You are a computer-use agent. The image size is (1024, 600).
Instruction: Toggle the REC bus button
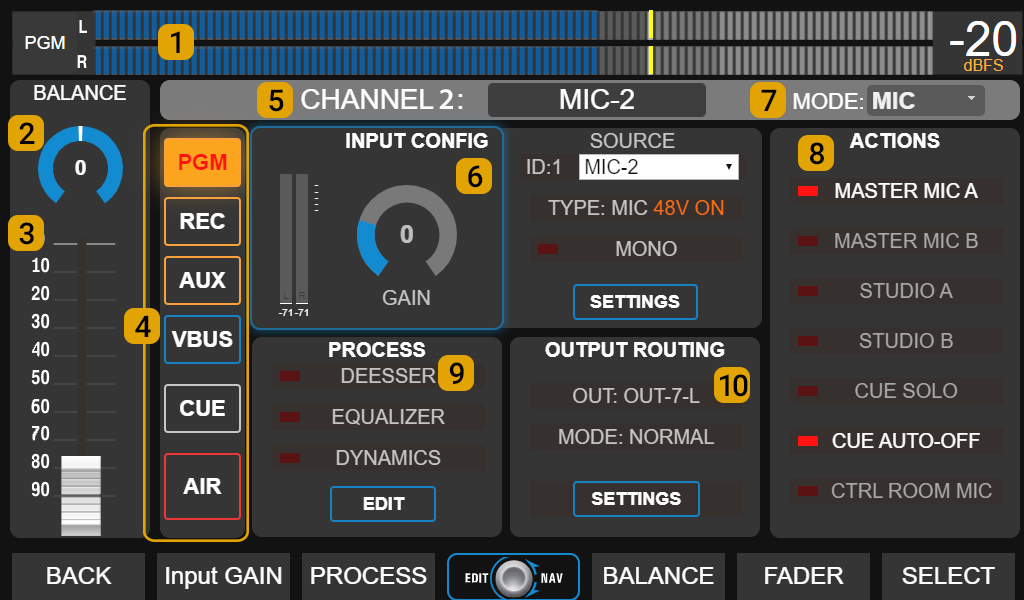tap(202, 221)
